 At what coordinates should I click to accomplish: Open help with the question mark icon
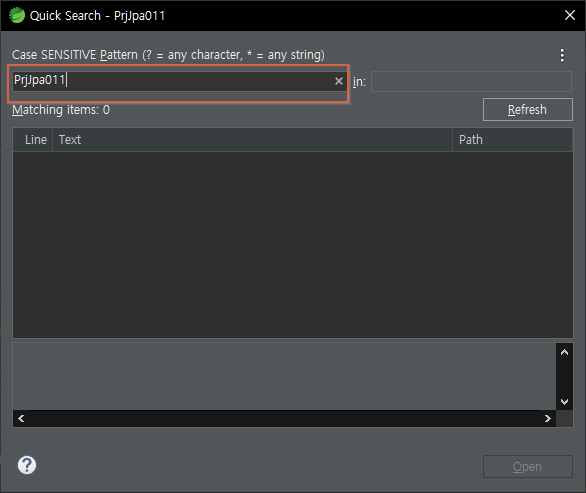click(x=27, y=465)
